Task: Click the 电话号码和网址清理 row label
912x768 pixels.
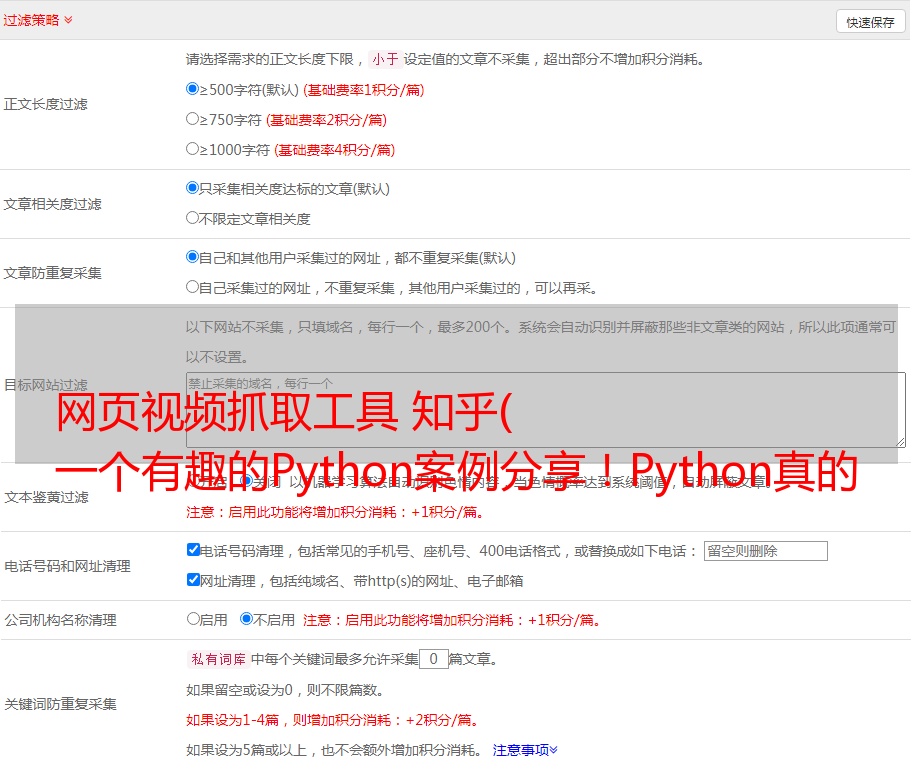Action: point(67,566)
